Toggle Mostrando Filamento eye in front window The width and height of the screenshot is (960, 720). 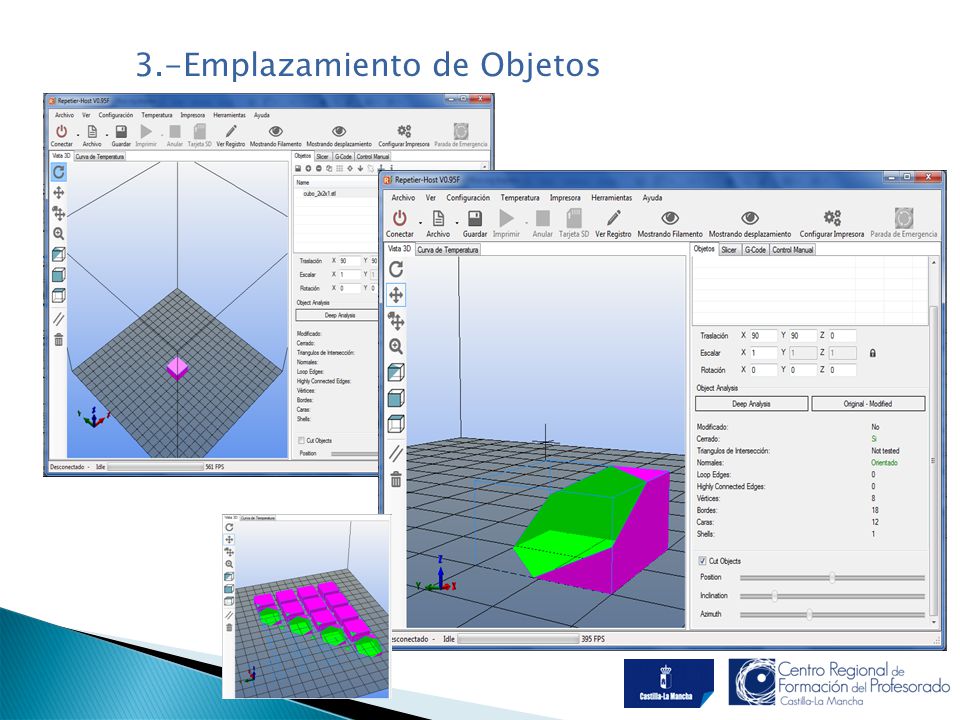670,218
